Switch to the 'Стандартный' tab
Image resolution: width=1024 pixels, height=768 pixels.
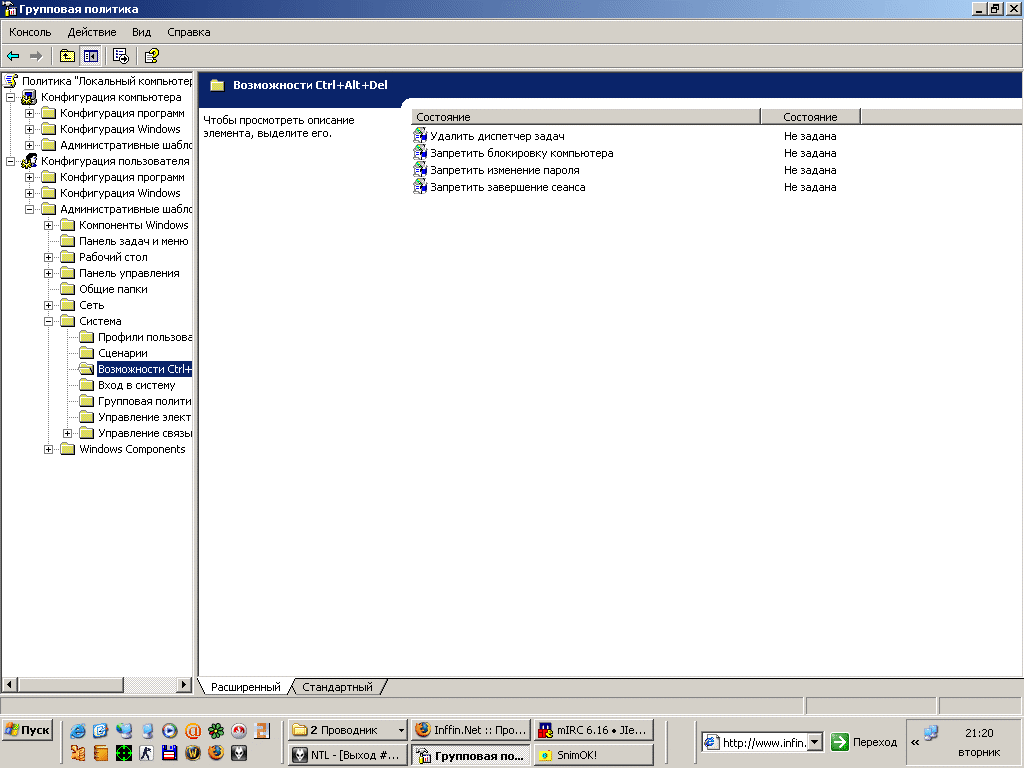tap(337, 687)
